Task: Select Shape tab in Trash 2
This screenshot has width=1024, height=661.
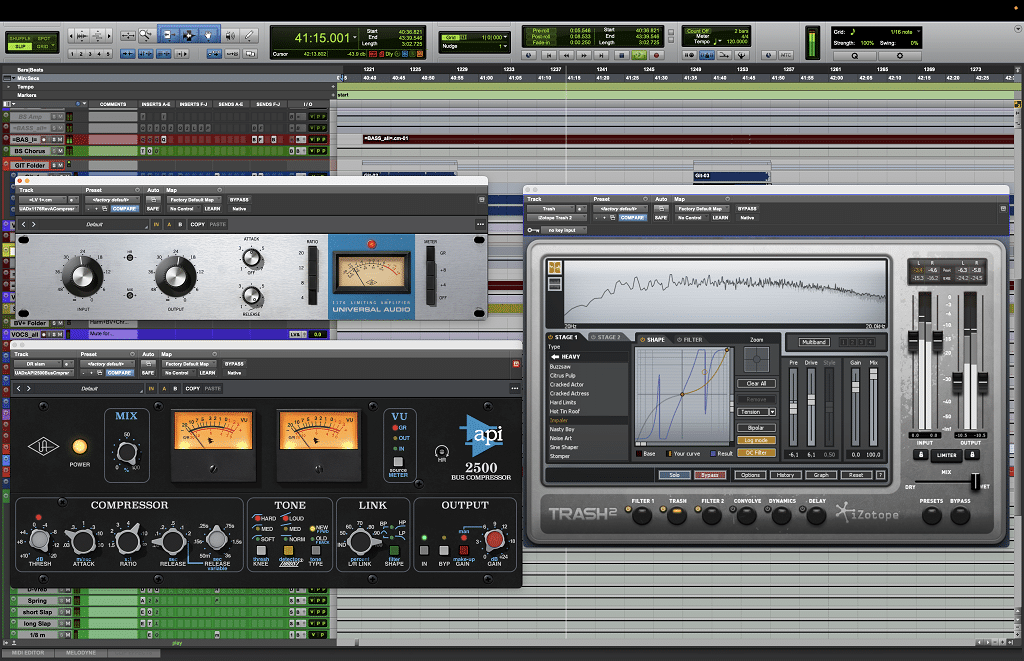Action: tap(652, 340)
